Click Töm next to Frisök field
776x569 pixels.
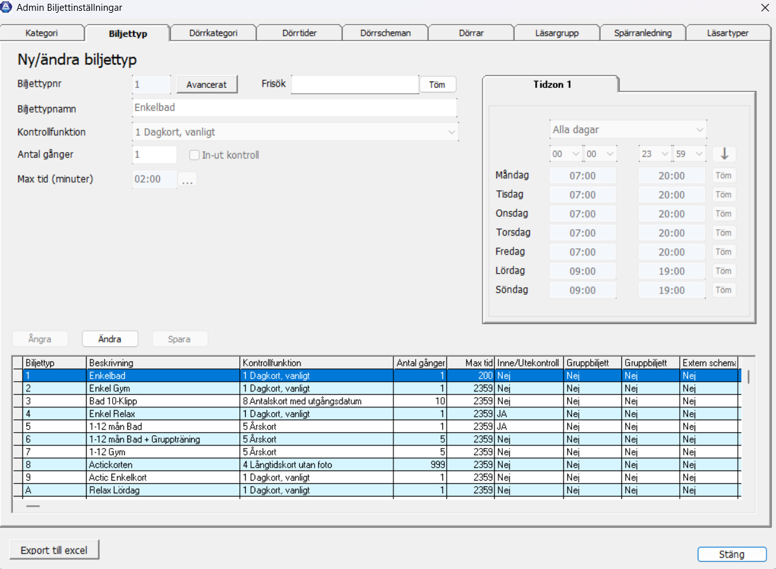pyautogui.click(x=437, y=85)
